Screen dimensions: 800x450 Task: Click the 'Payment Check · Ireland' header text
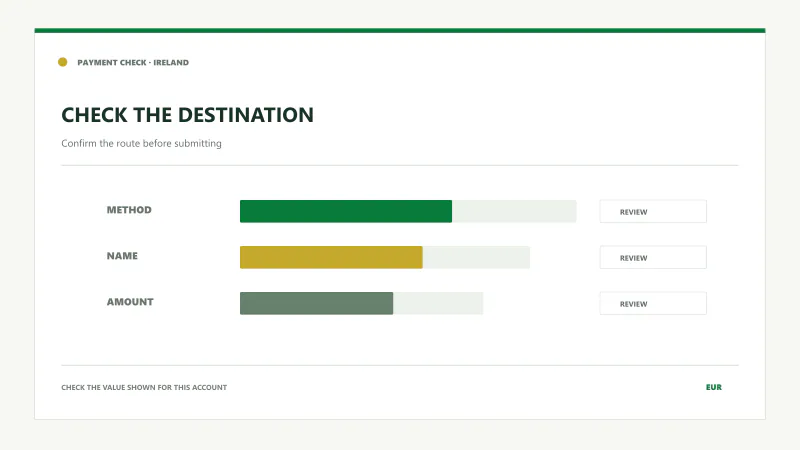click(x=133, y=62)
